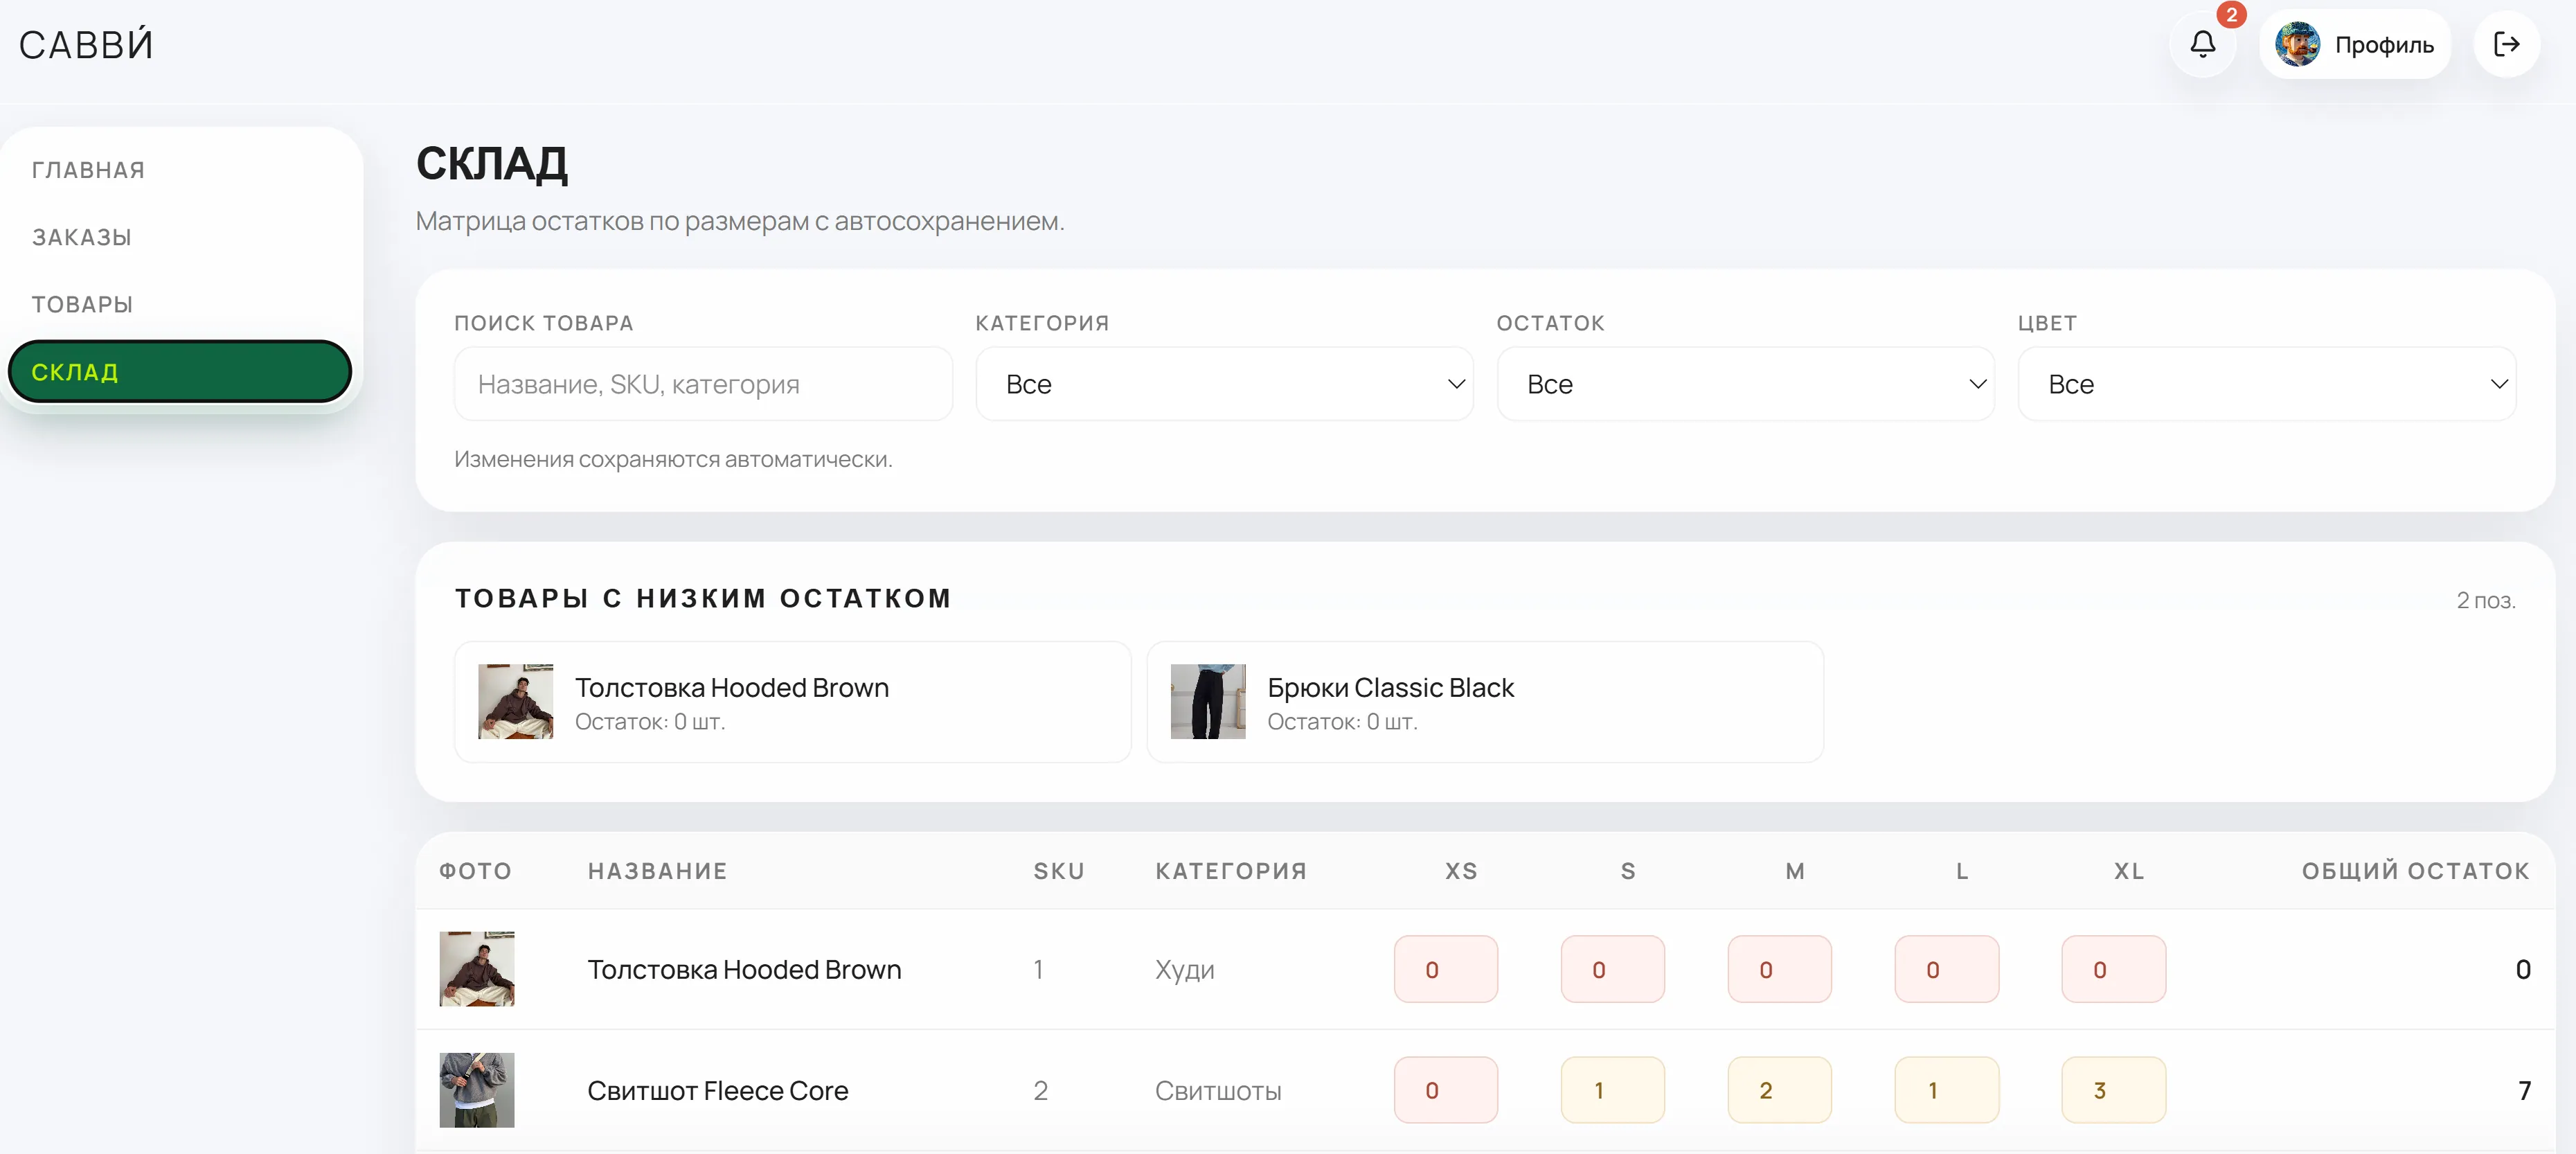Click SKU 2 cell in Свитшот row

click(1040, 1091)
